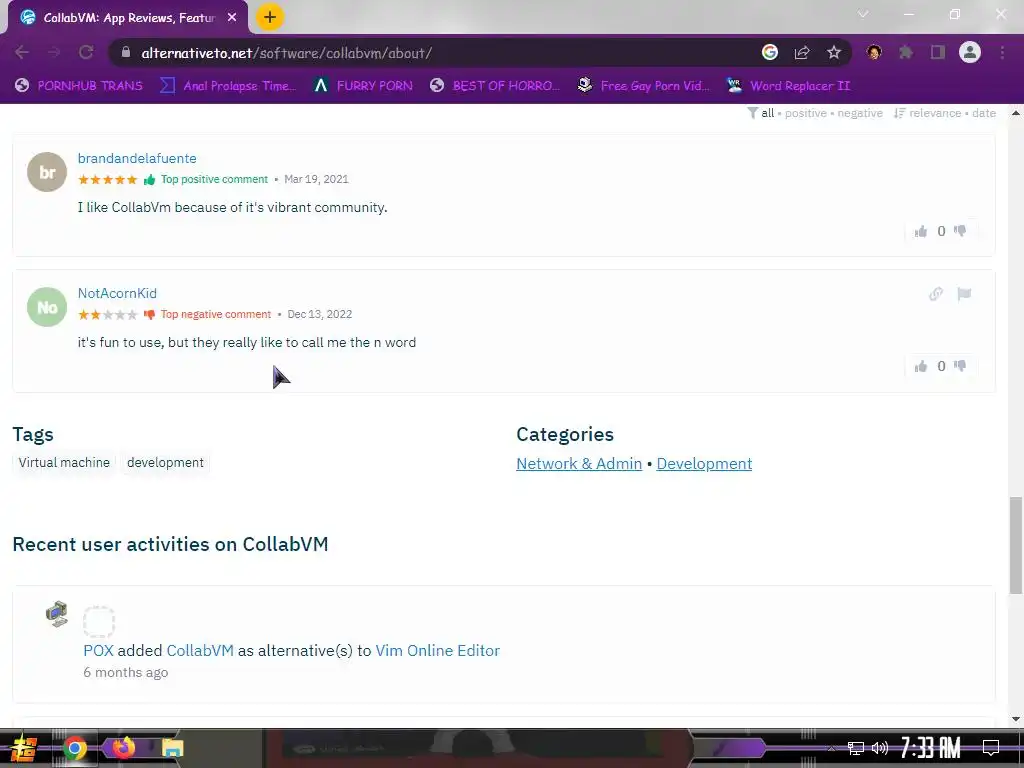
Task: Sort comments by 'date'
Action: pyautogui.click(x=984, y=113)
